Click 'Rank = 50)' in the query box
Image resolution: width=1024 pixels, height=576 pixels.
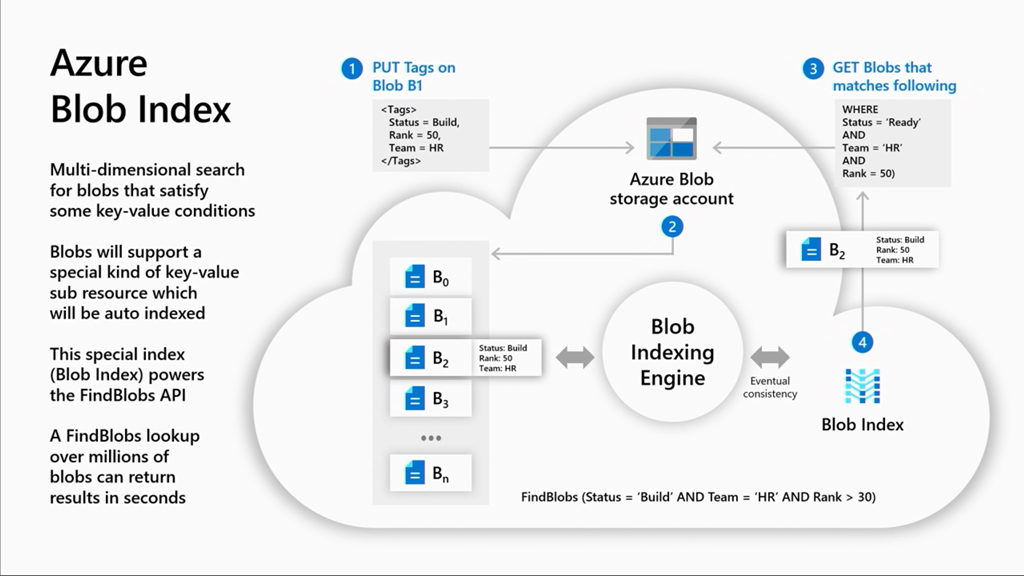point(868,174)
